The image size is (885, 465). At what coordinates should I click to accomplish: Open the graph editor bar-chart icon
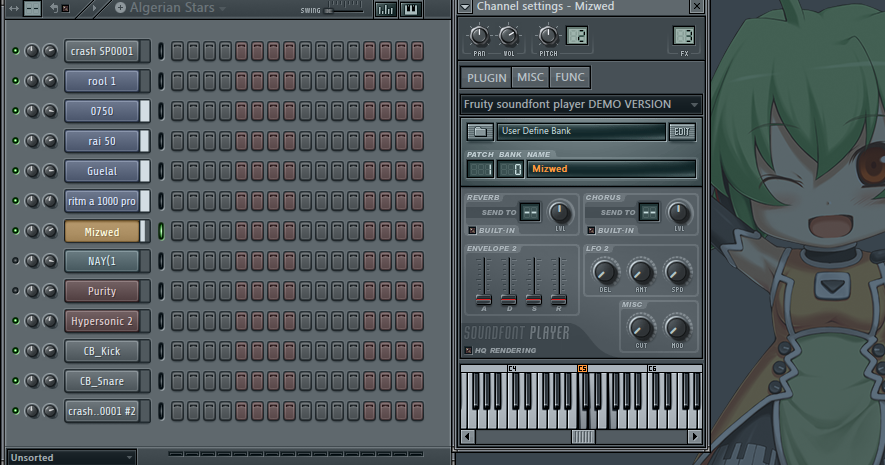tap(385, 9)
